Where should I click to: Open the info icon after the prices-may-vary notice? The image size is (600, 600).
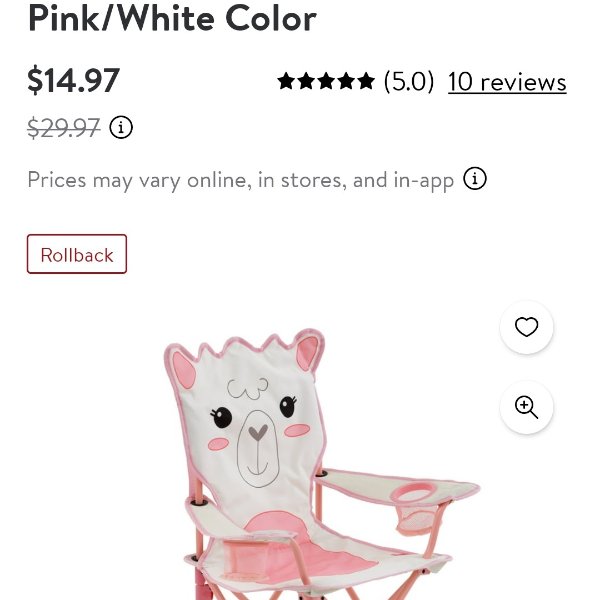[x=474, y=179]
